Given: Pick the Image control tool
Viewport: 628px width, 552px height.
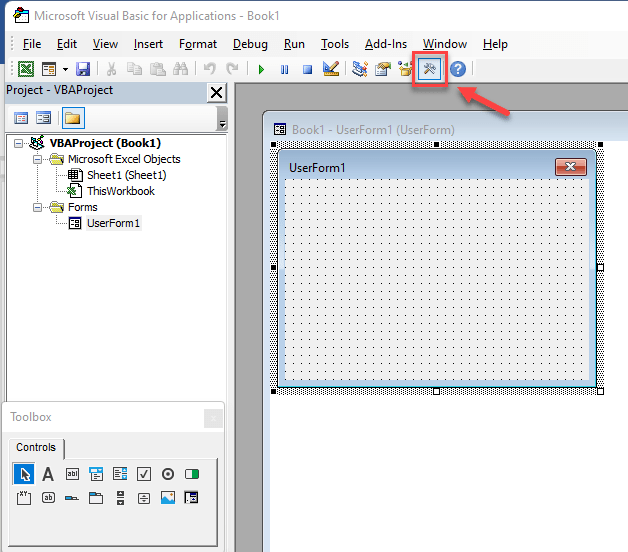Looking at the screenshot, I should coord(168,498).
